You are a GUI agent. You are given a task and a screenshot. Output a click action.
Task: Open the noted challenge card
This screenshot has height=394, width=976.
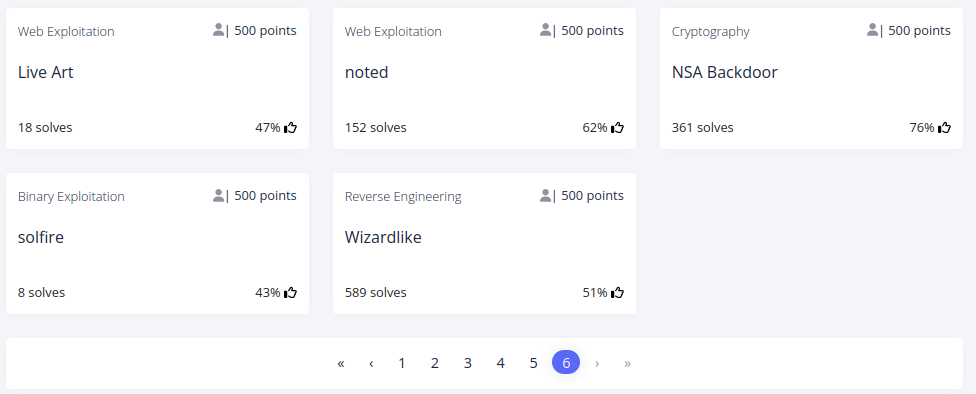(x=484, y=78)
